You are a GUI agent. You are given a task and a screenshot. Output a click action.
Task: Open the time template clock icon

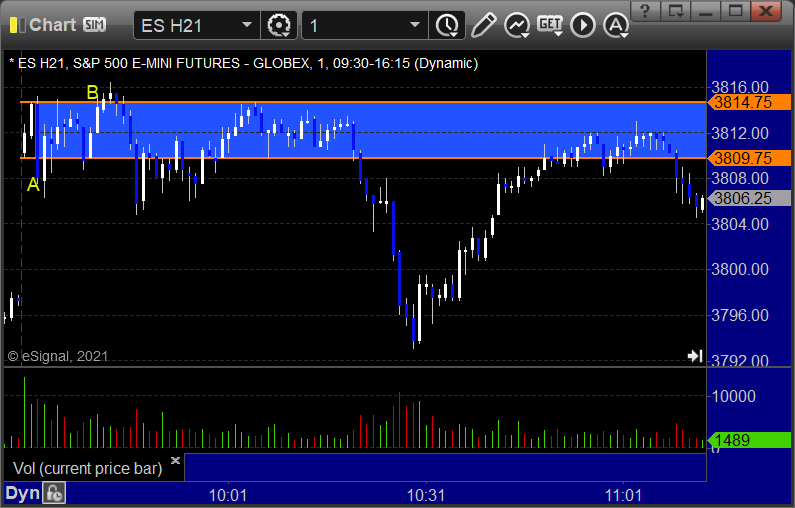447,25
